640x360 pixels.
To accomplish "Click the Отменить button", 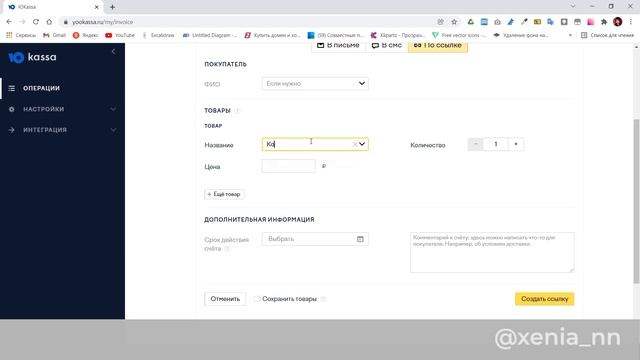I will (225, 299).
